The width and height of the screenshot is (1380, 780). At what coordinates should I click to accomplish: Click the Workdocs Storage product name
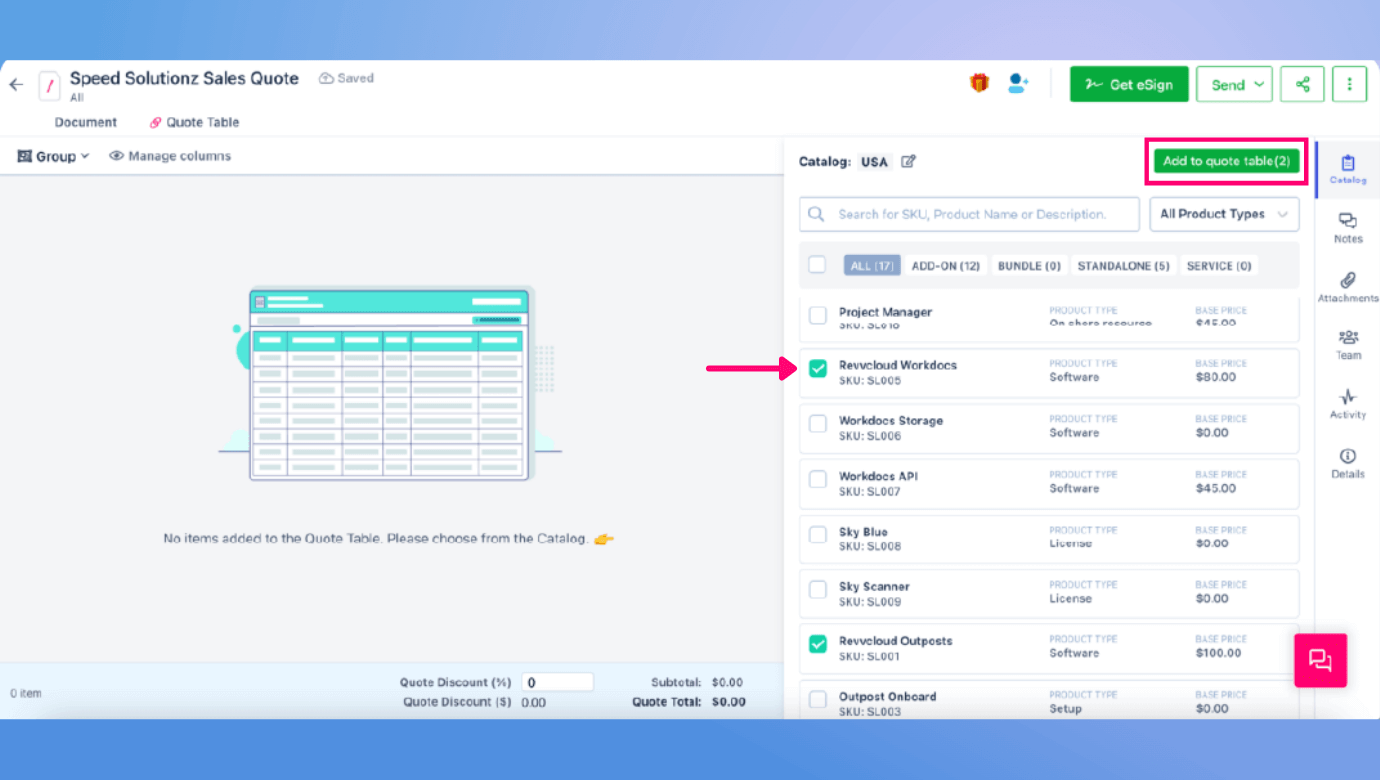point(891,421)
